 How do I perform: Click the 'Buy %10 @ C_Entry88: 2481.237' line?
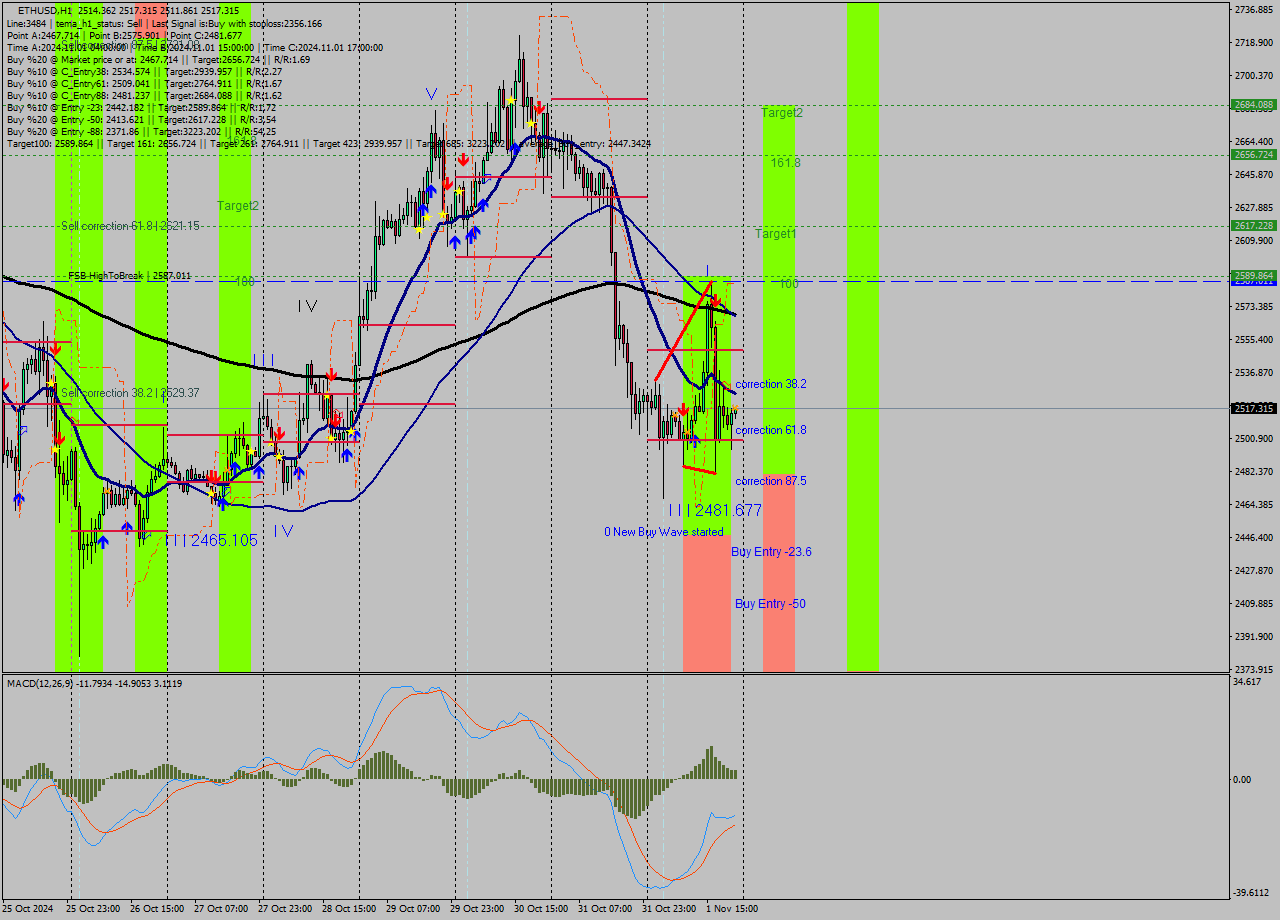point(144,96)
